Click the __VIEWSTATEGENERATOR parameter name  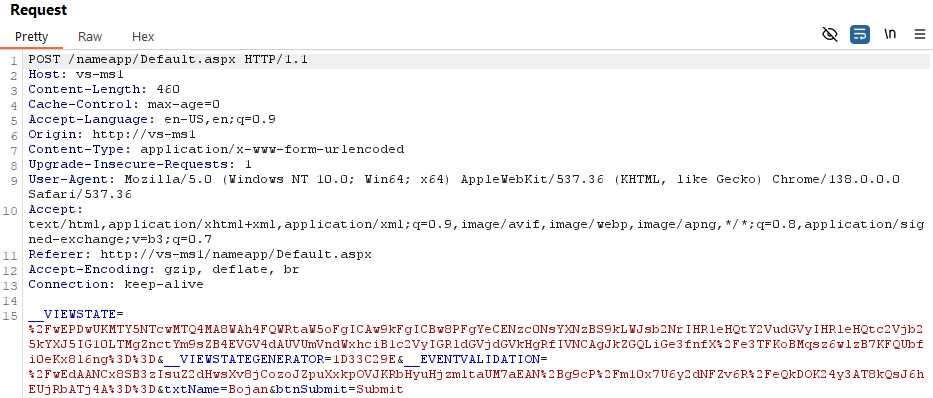(x=244, y=359)
